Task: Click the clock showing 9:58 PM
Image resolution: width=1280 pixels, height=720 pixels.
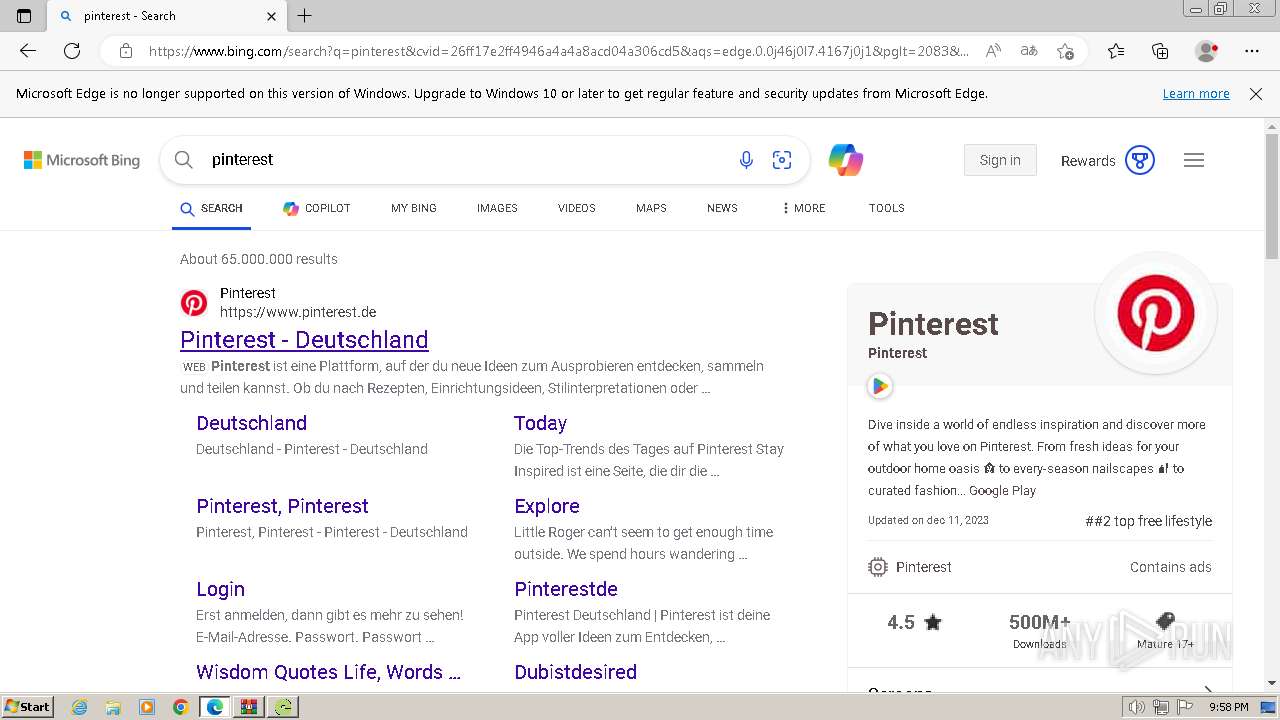Action: point(1228,707)
